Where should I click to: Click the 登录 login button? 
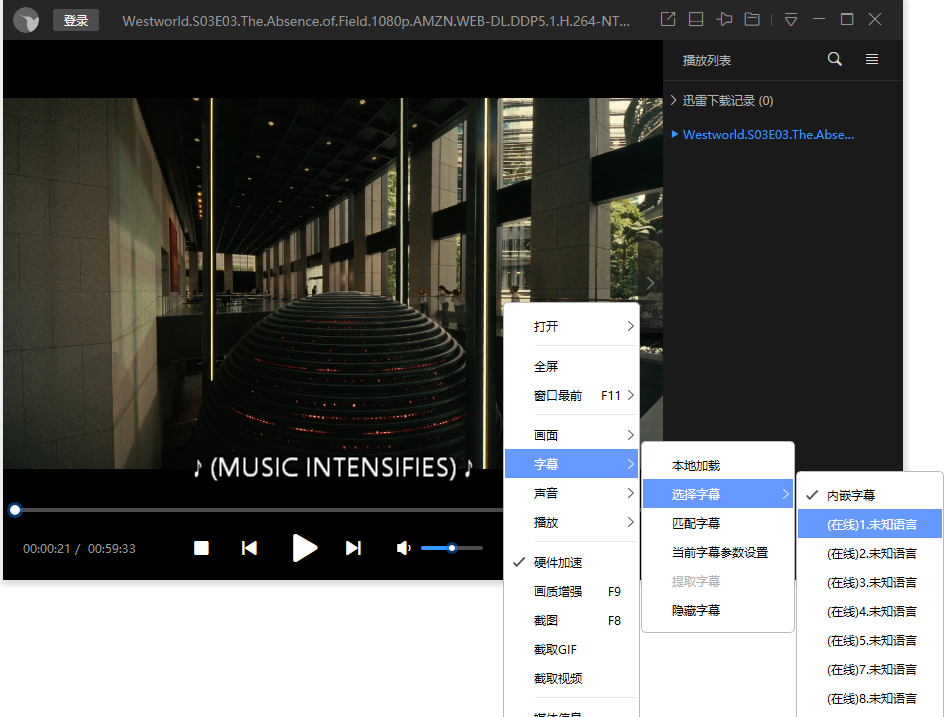76,21
